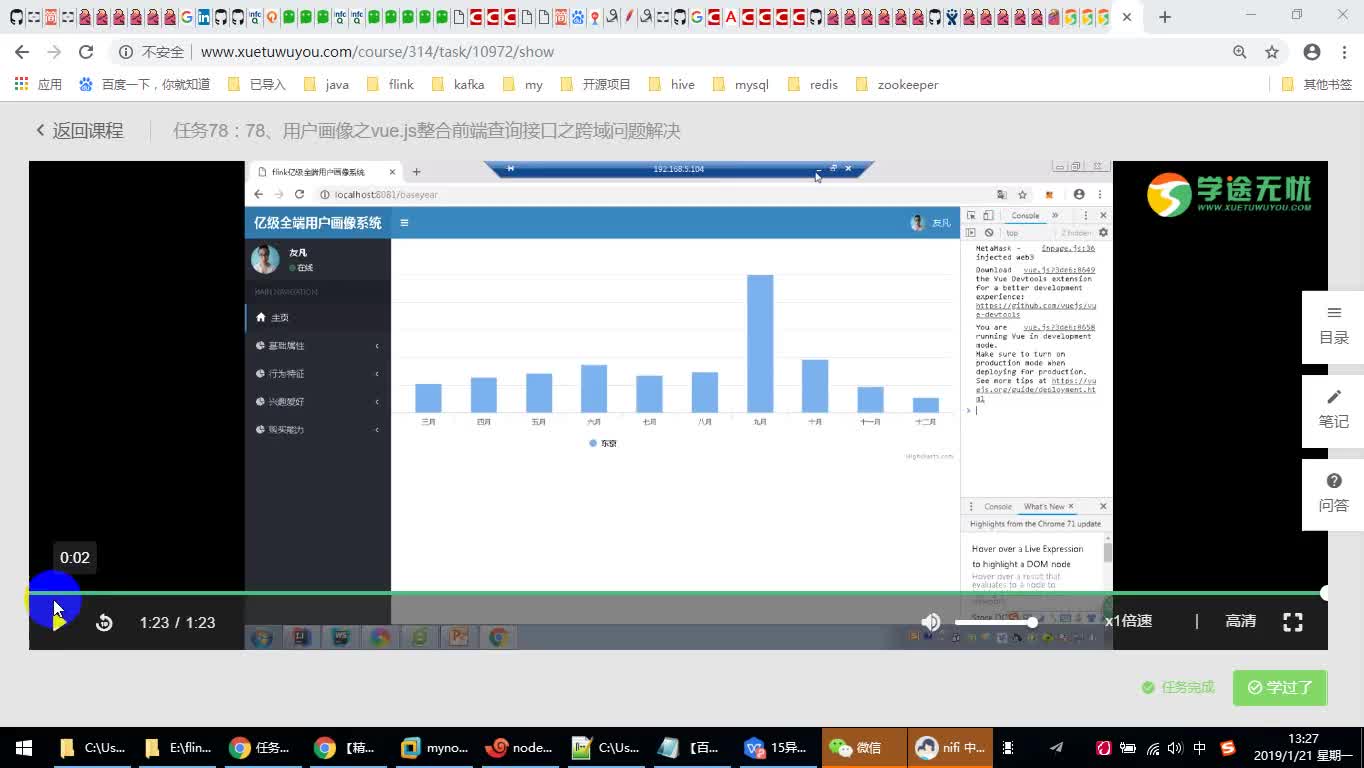
Task: Open the kafka bookmark folder
Action: [457, 84]
